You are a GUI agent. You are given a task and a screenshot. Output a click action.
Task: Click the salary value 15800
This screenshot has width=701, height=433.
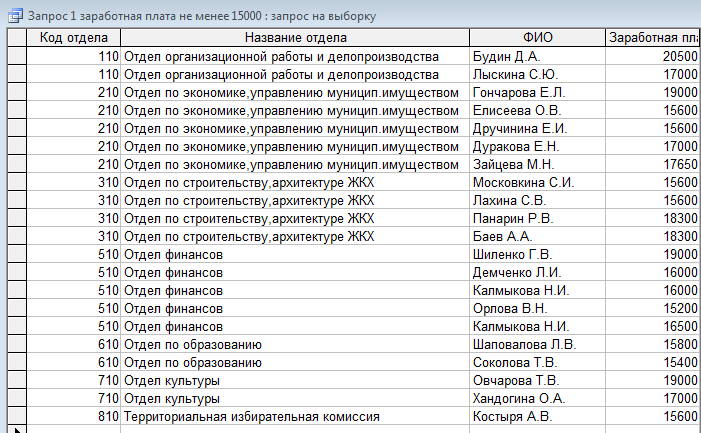pos(653,345)
